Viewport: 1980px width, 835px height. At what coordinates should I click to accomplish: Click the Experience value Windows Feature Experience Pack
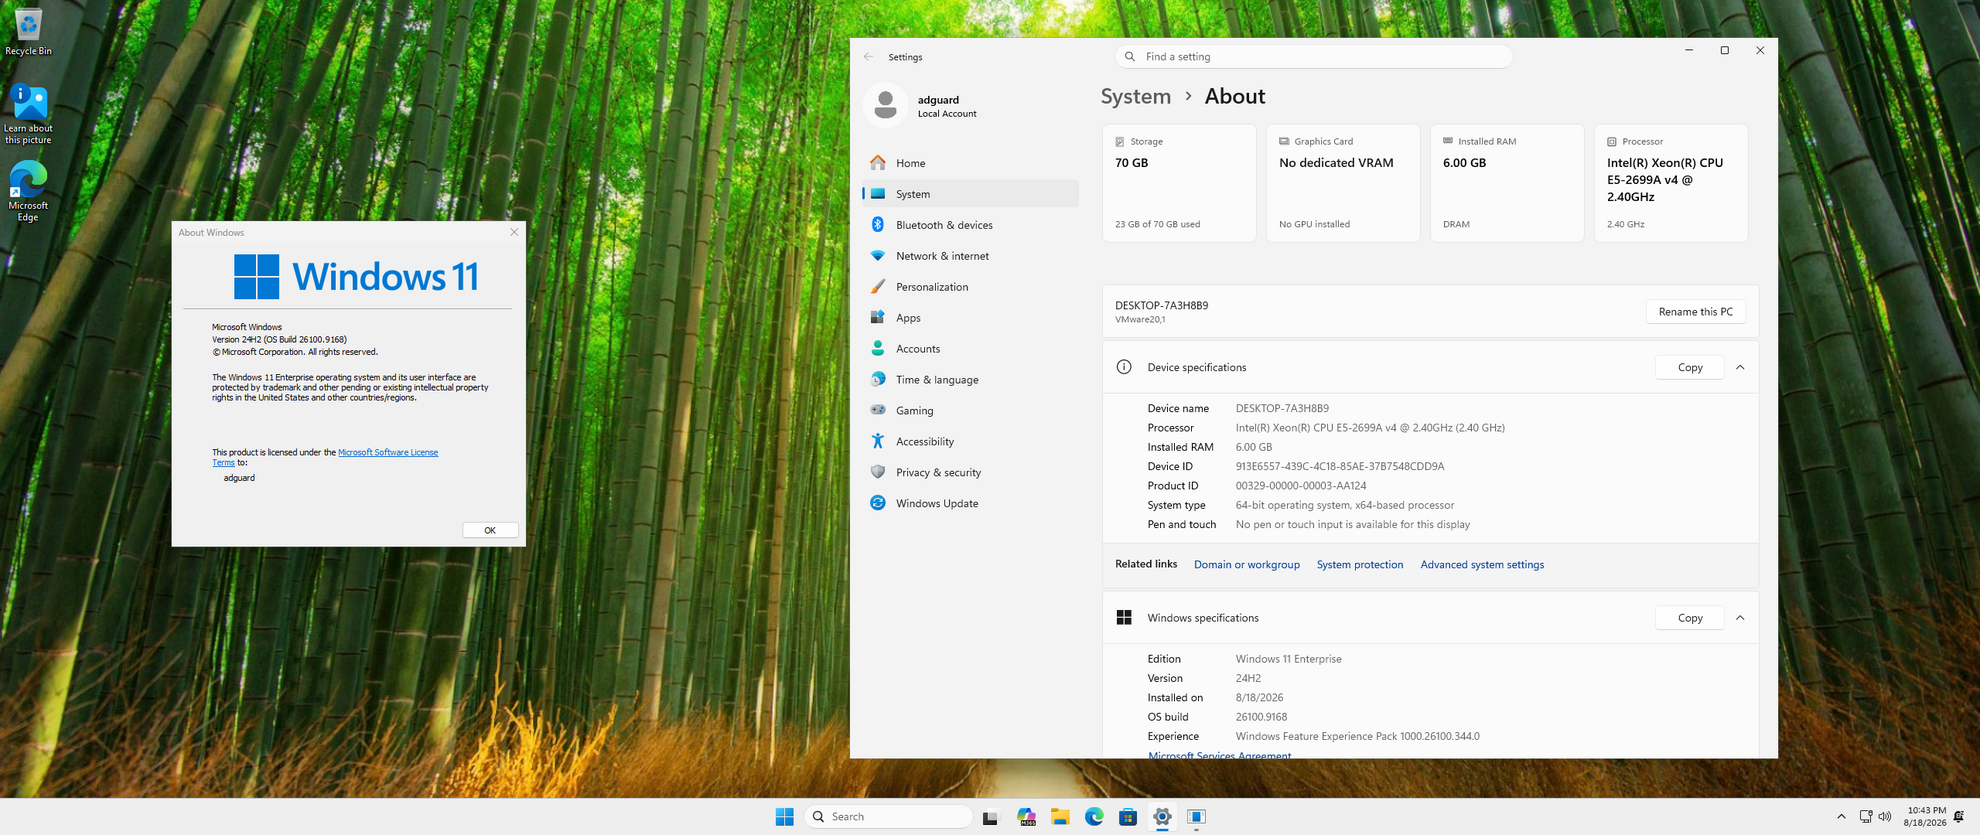pos(1358,737)
